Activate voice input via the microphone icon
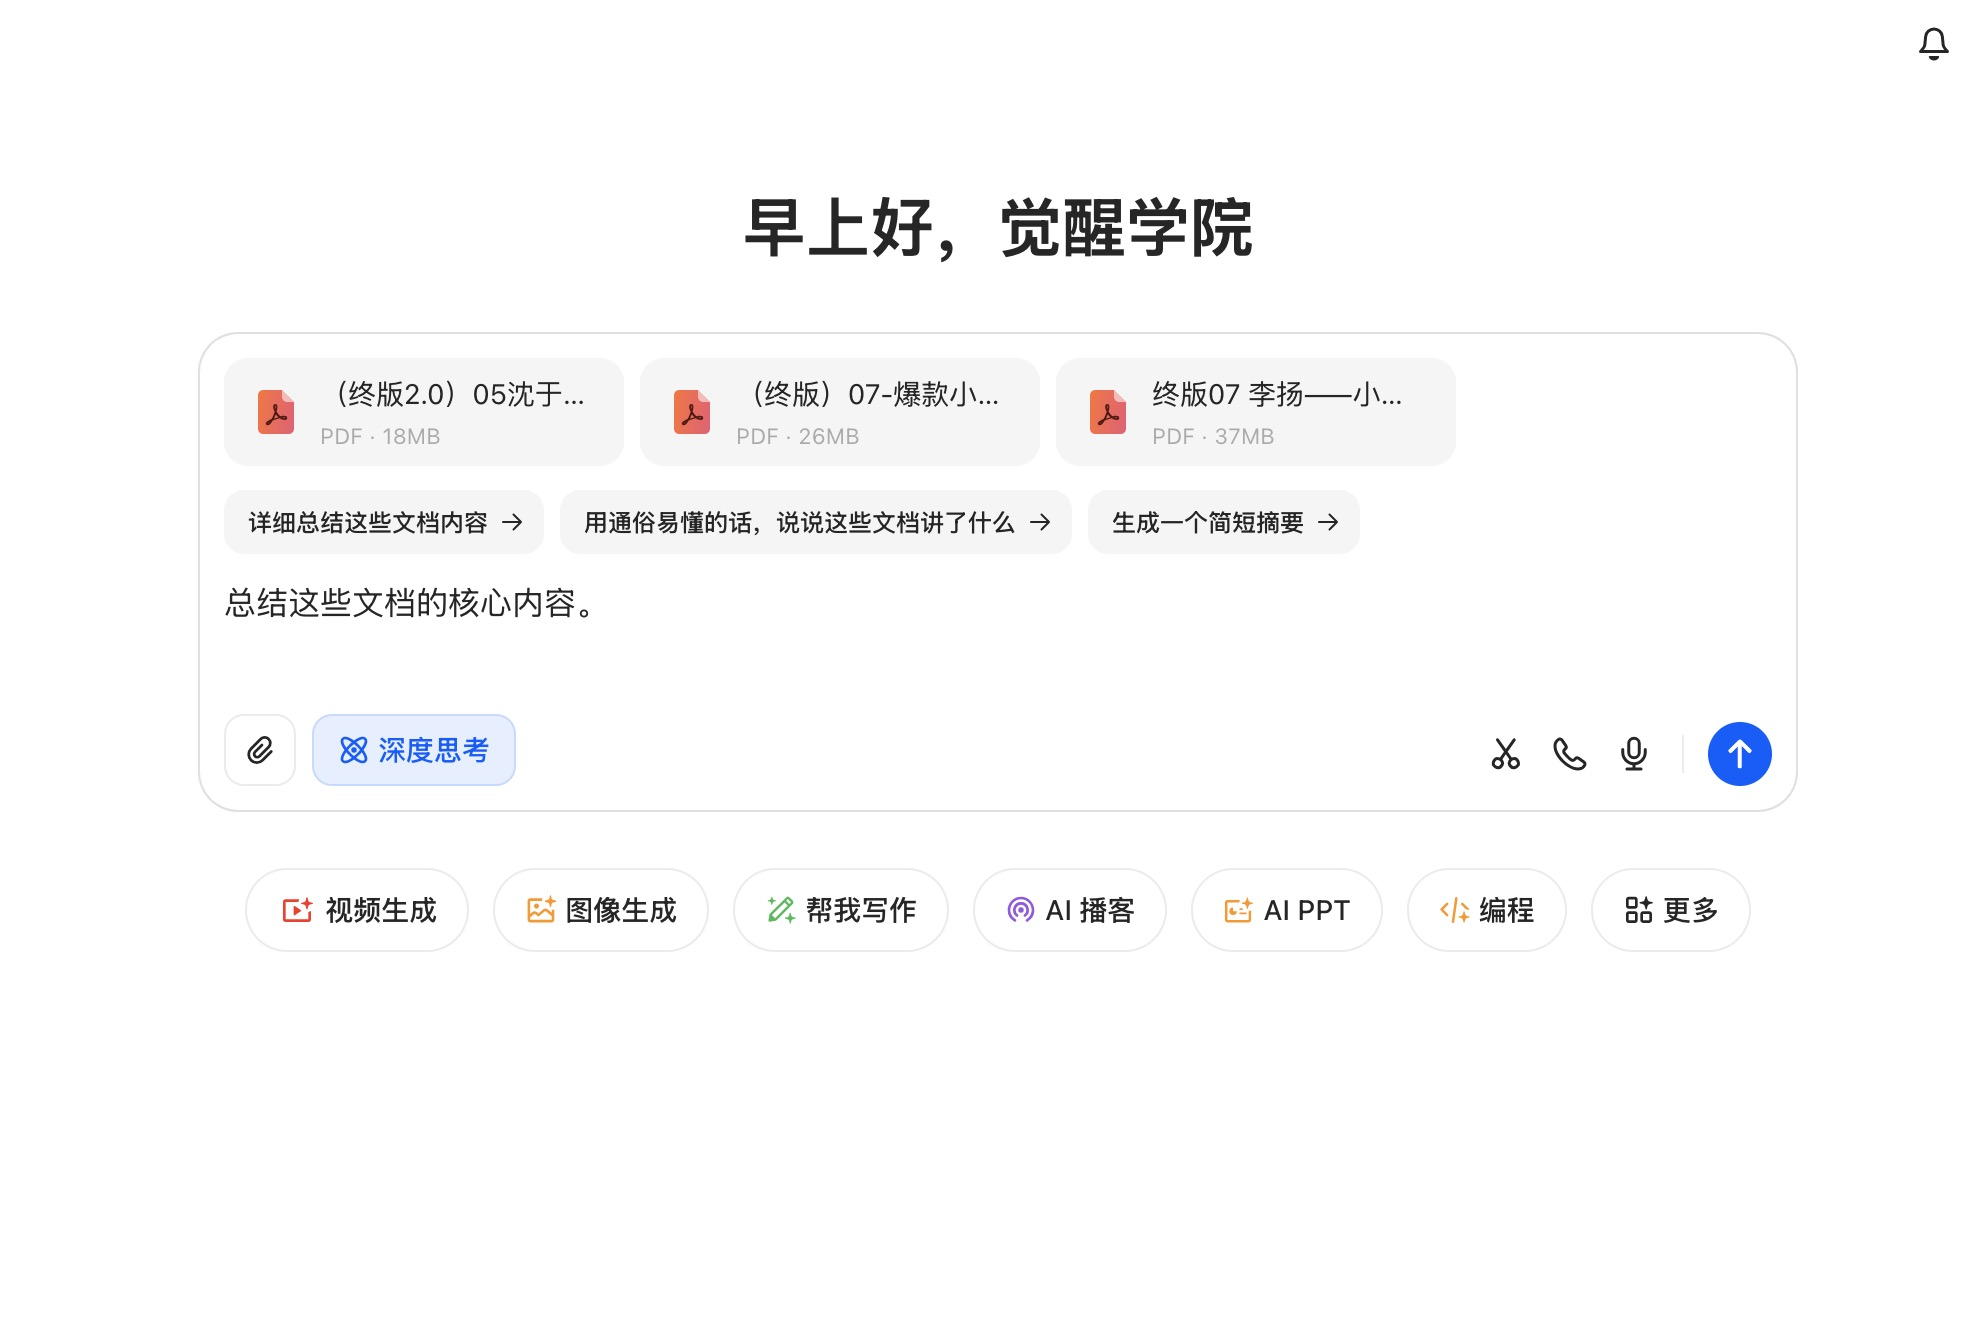This screenshot has height=1344, width=1974. point(1633,755)
